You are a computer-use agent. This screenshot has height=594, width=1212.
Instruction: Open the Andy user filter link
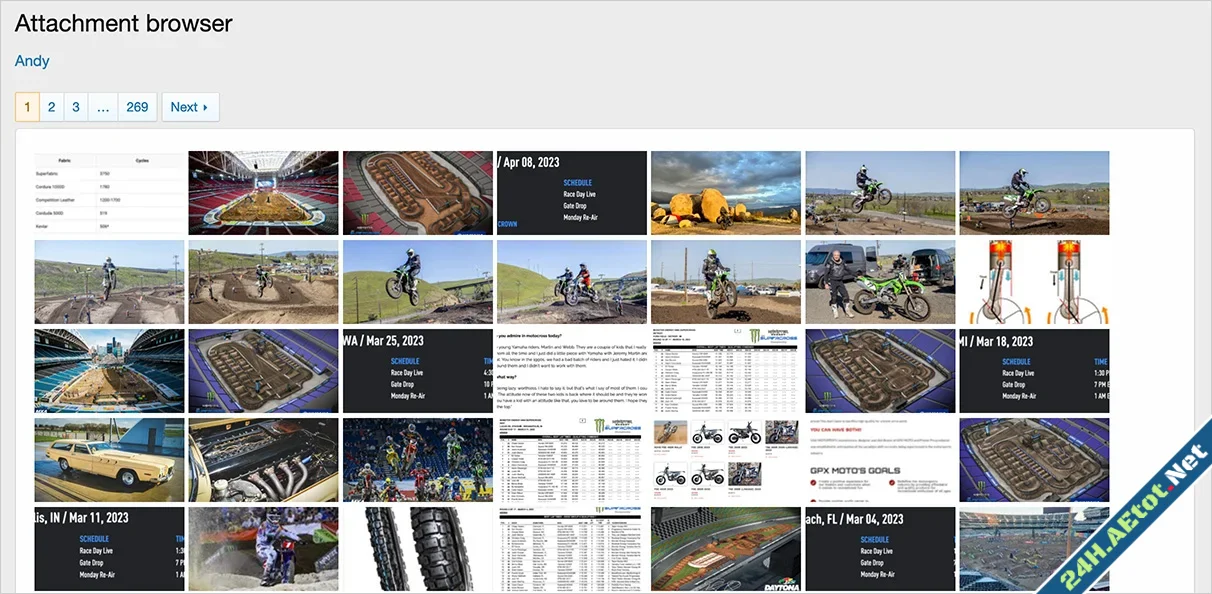pos(31,61)
